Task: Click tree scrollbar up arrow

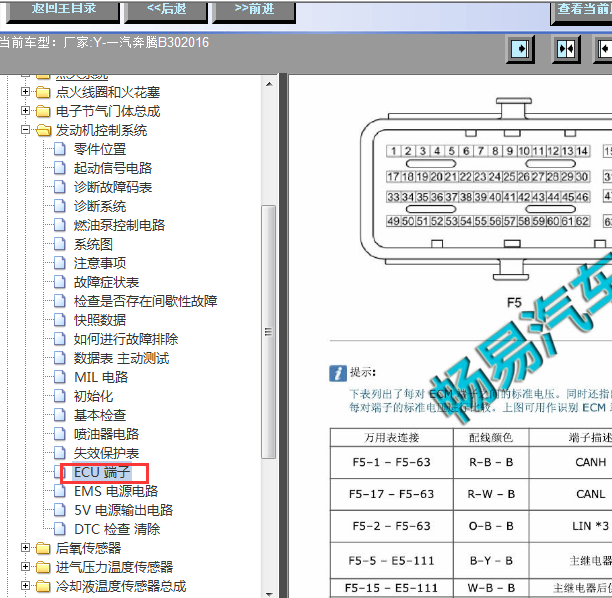Action: tap(269, 84)
